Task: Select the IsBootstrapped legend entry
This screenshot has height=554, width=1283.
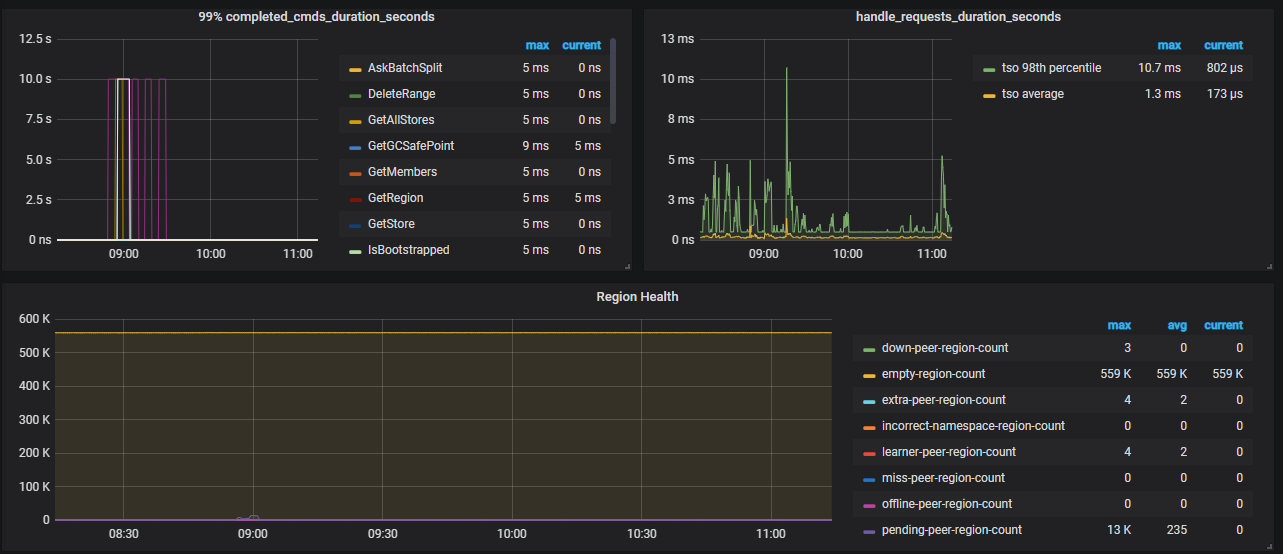Action: tap(408, 250)
